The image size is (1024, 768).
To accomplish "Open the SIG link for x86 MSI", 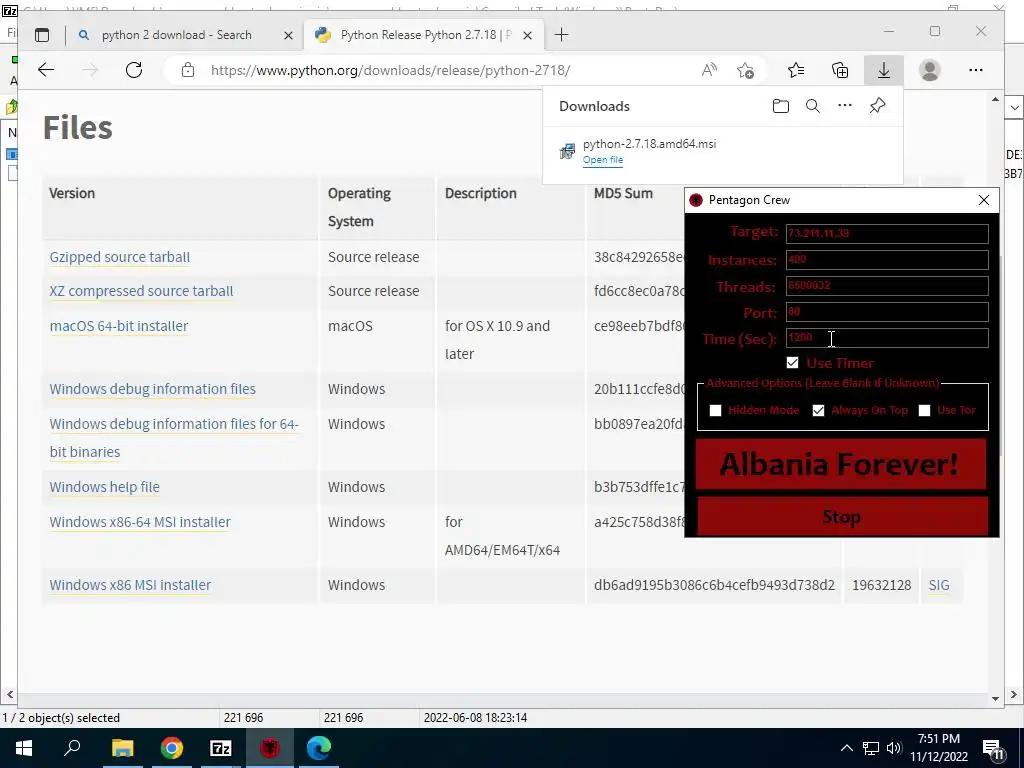I will [x=939, y=584].
